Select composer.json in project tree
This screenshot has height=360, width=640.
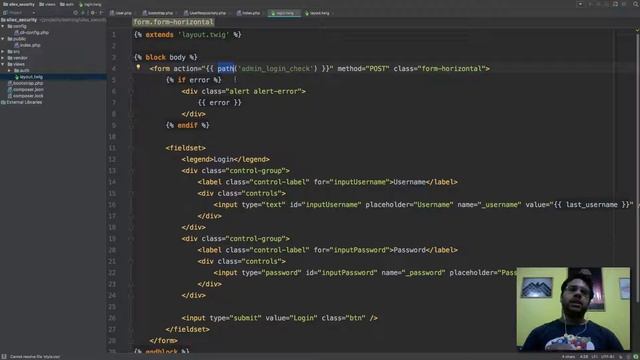pos(28,89)
